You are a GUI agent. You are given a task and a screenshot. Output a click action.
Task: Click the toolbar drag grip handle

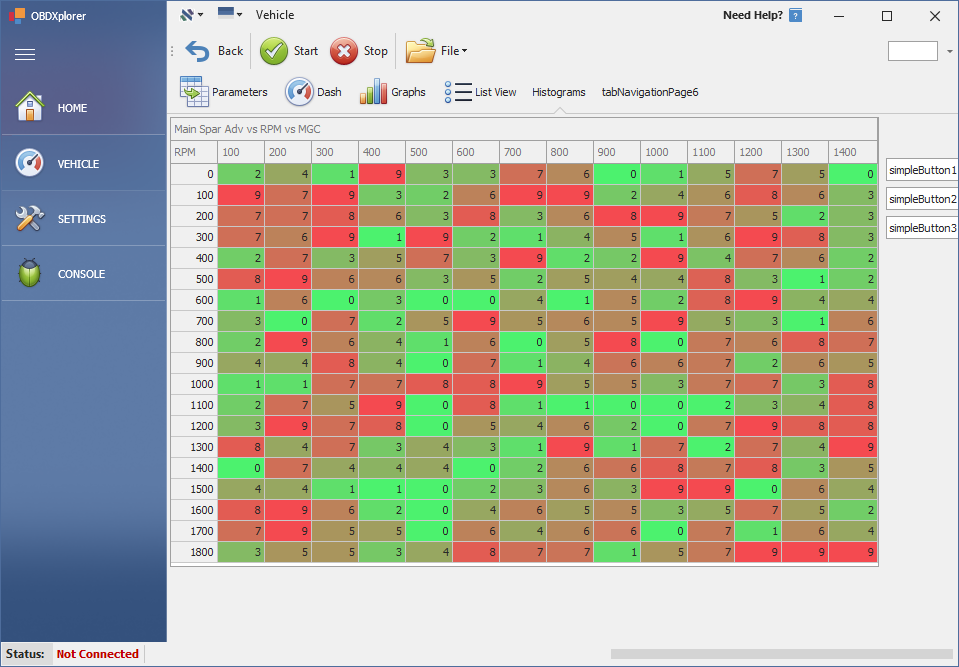[x=172, y=51]
